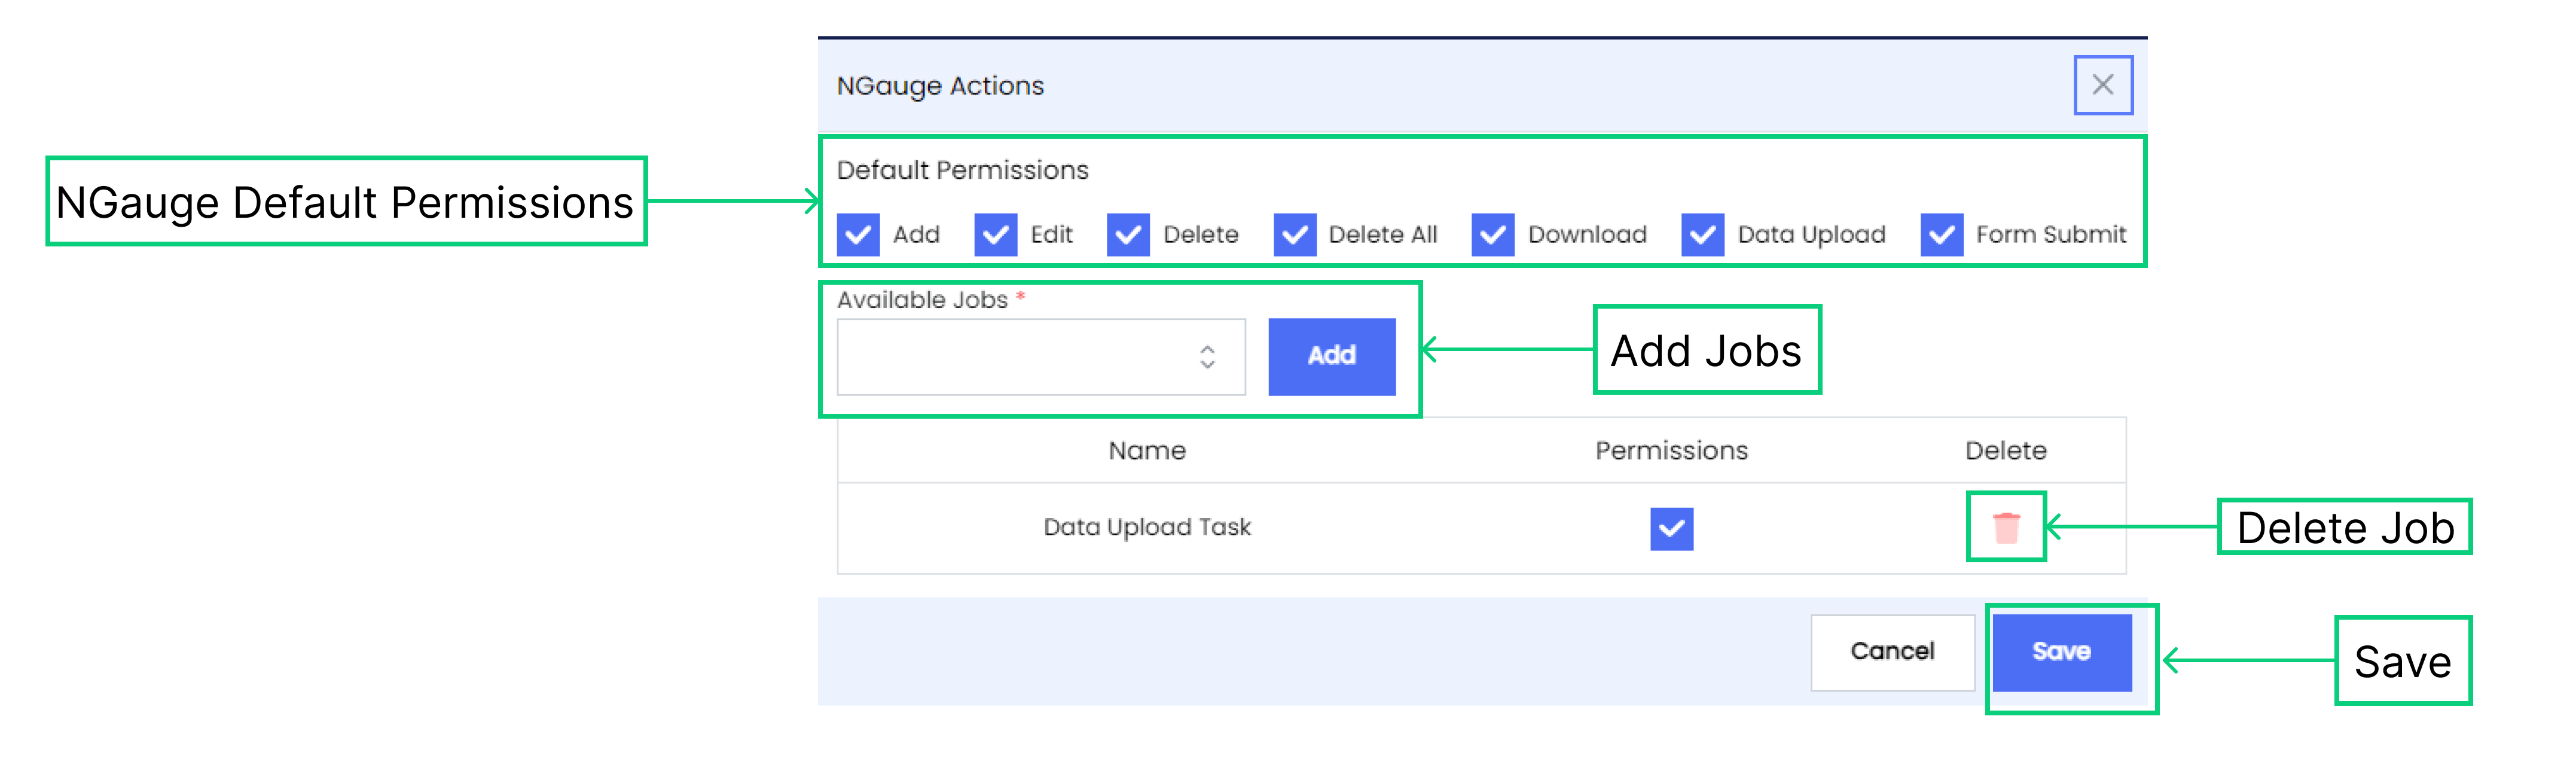
Task: Click the Name column header
Action: (x=1147, y=451)
